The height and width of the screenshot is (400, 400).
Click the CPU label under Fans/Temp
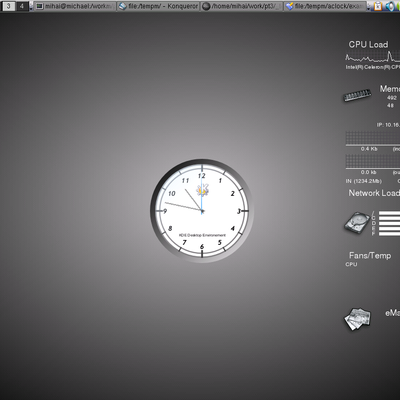[351, 264]
